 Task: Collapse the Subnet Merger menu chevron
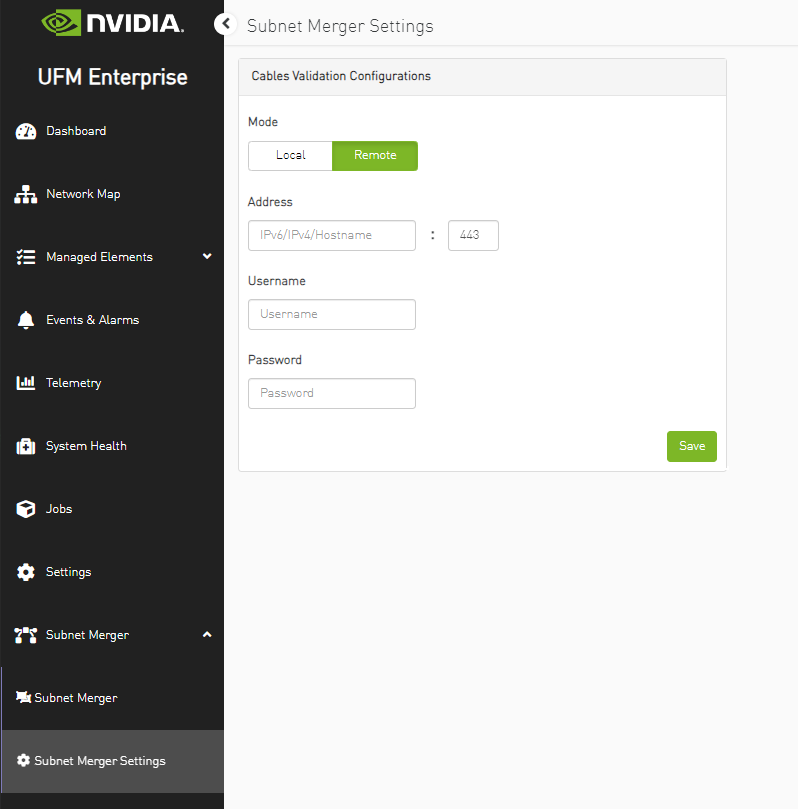(207, 635)
